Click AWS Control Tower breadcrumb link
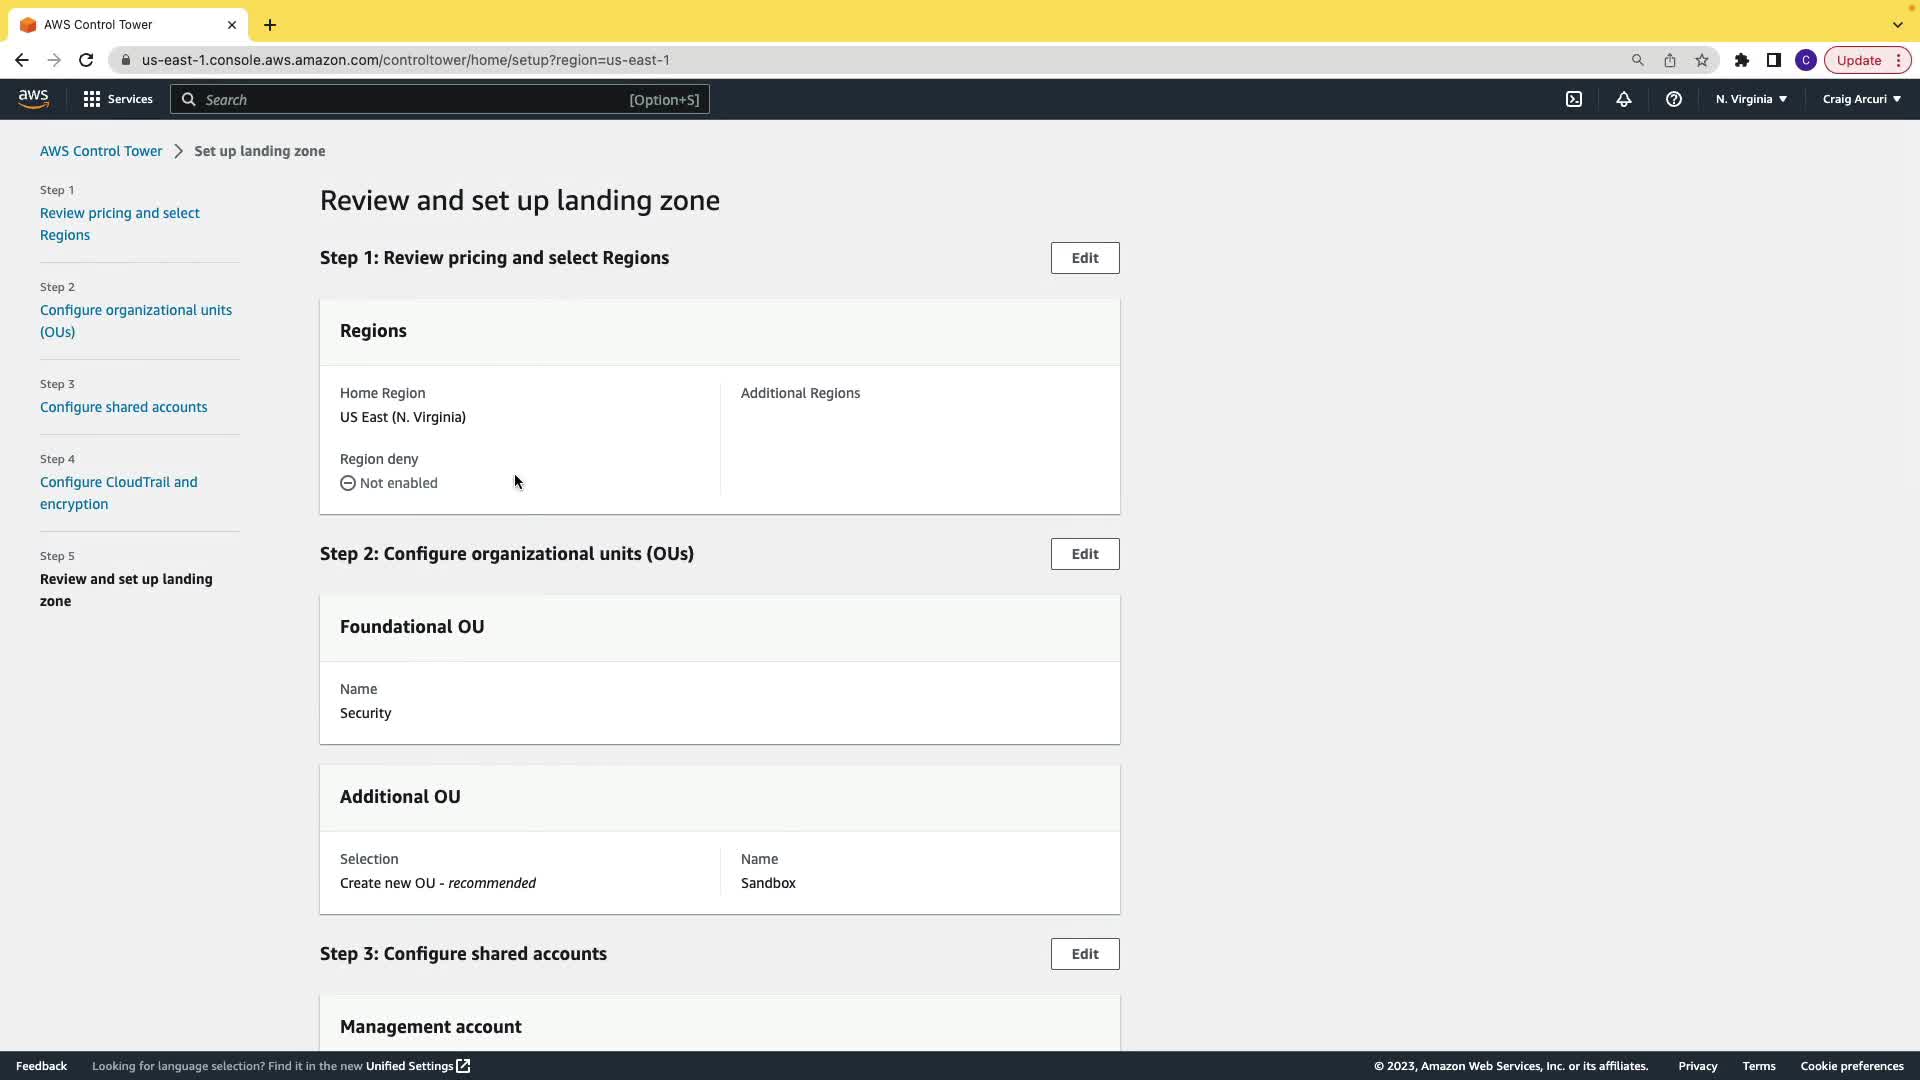Image resolution: width=1920 pixels, height=1080 pixels. point(101,151)
